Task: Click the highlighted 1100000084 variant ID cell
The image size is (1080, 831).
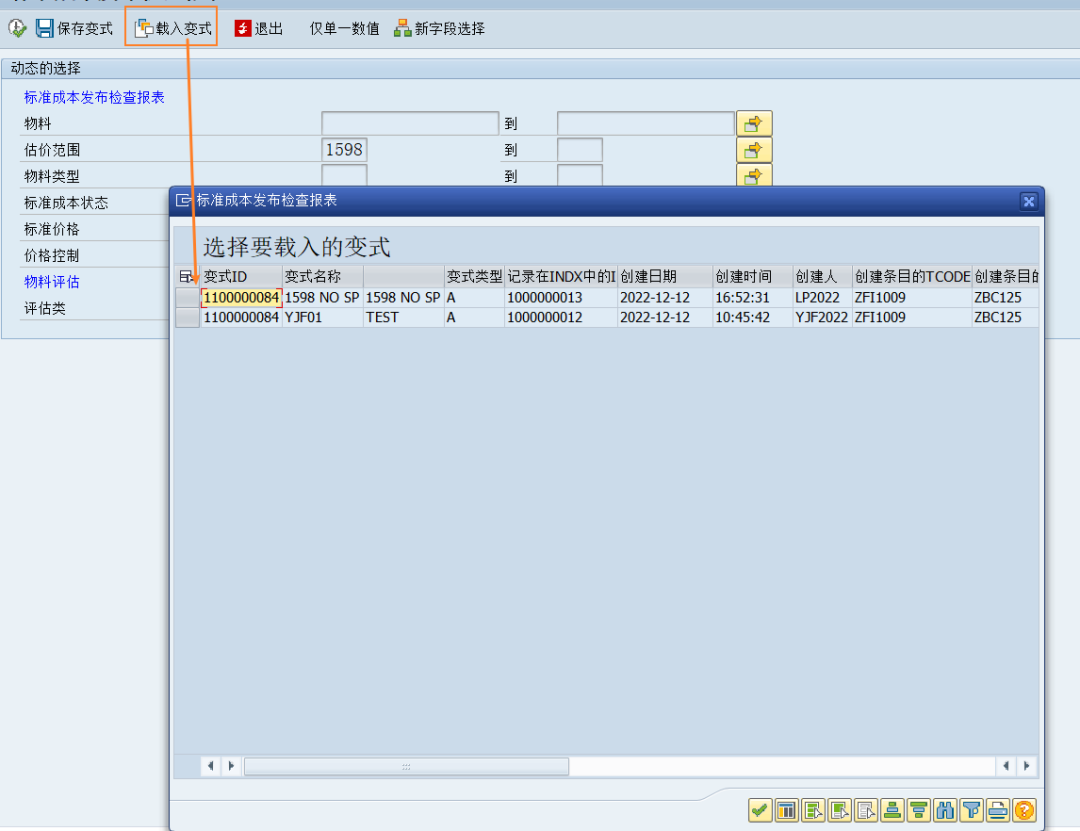Action: coord(241,298)
